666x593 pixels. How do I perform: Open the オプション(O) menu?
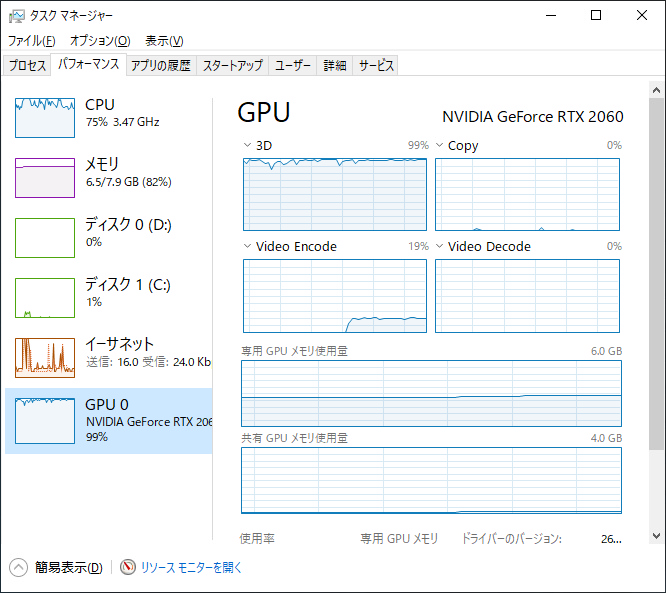pyautogui.click(x=100, y=41)
